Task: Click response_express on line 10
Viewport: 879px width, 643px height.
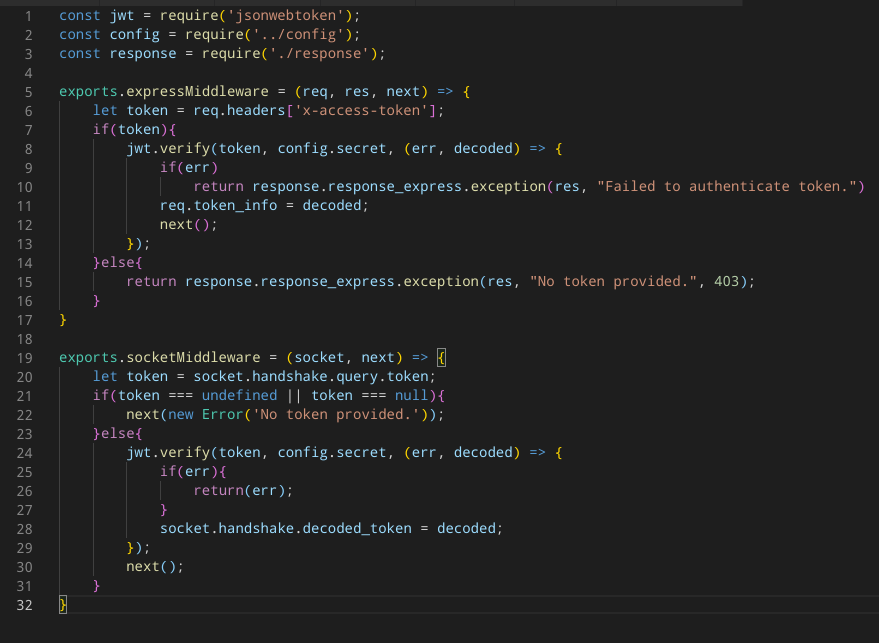Action: pyautogui.click(x=395, y=187)
